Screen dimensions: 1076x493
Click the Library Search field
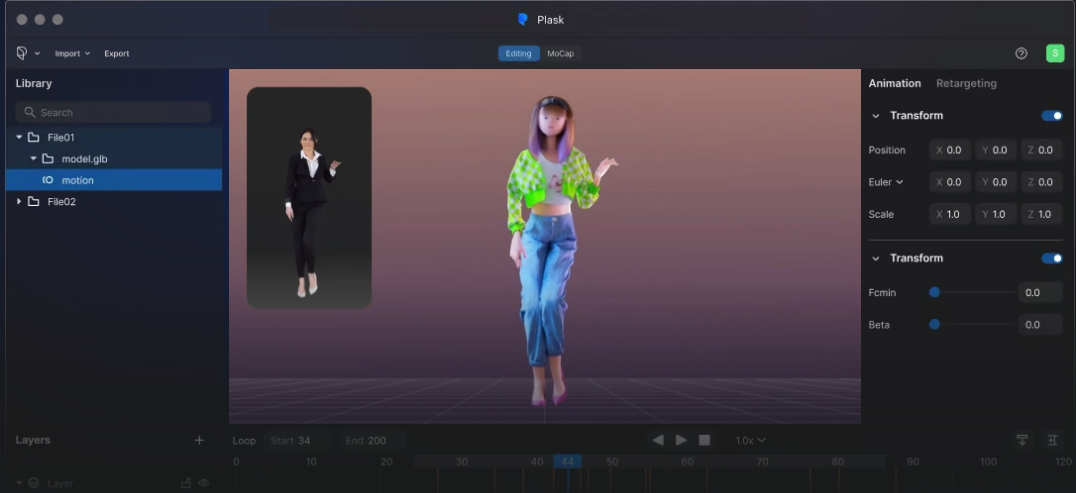tap(114, 112)
